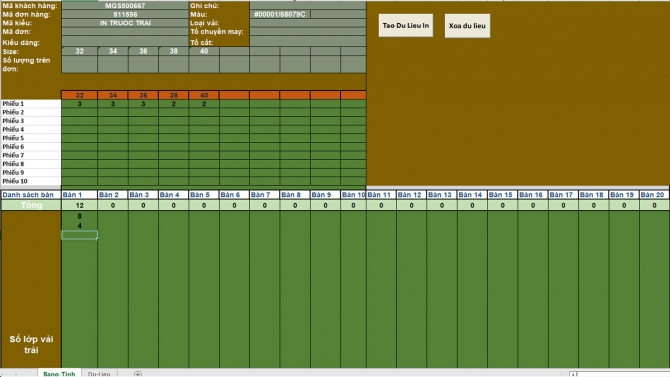Select Phiếu 1 row label
Viewport: 670px width, 377px height.
[x=31, y=103]
